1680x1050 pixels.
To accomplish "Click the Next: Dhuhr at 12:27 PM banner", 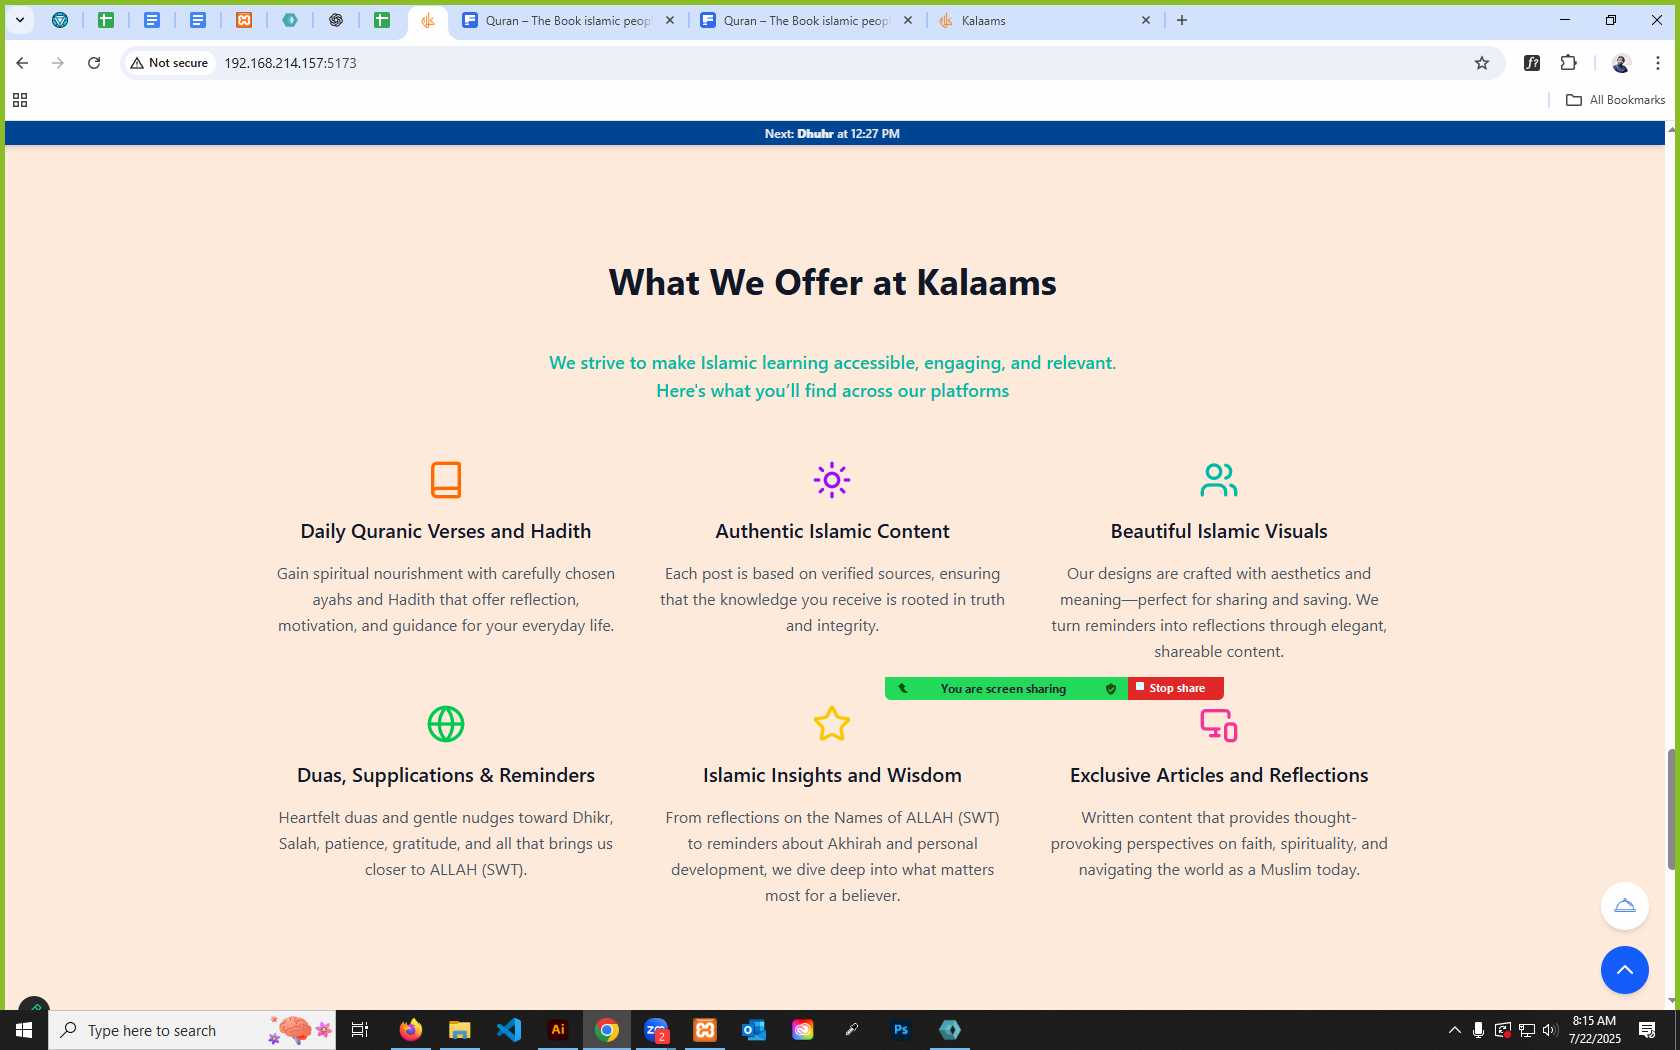I will (832, 133).
